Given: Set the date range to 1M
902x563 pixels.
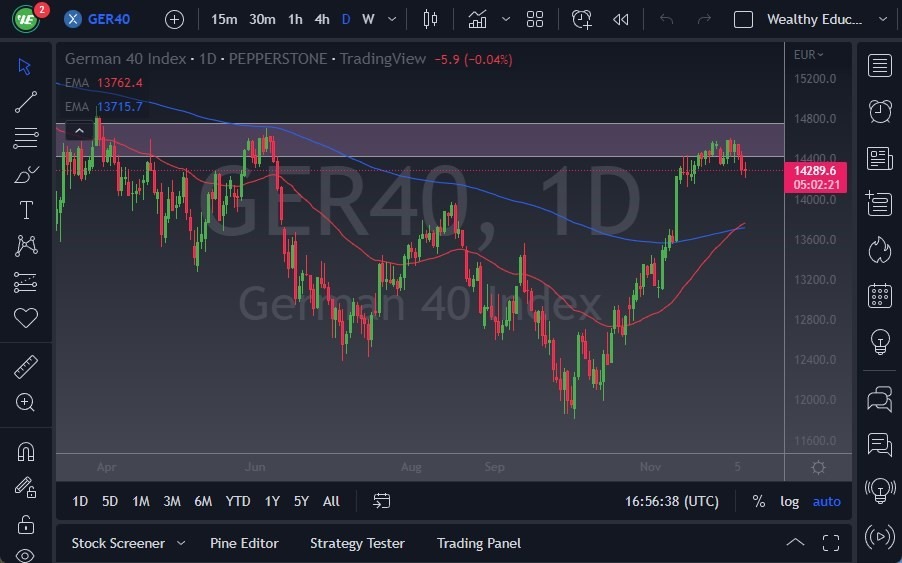Looking at the screenshot, I should (140, 501).
